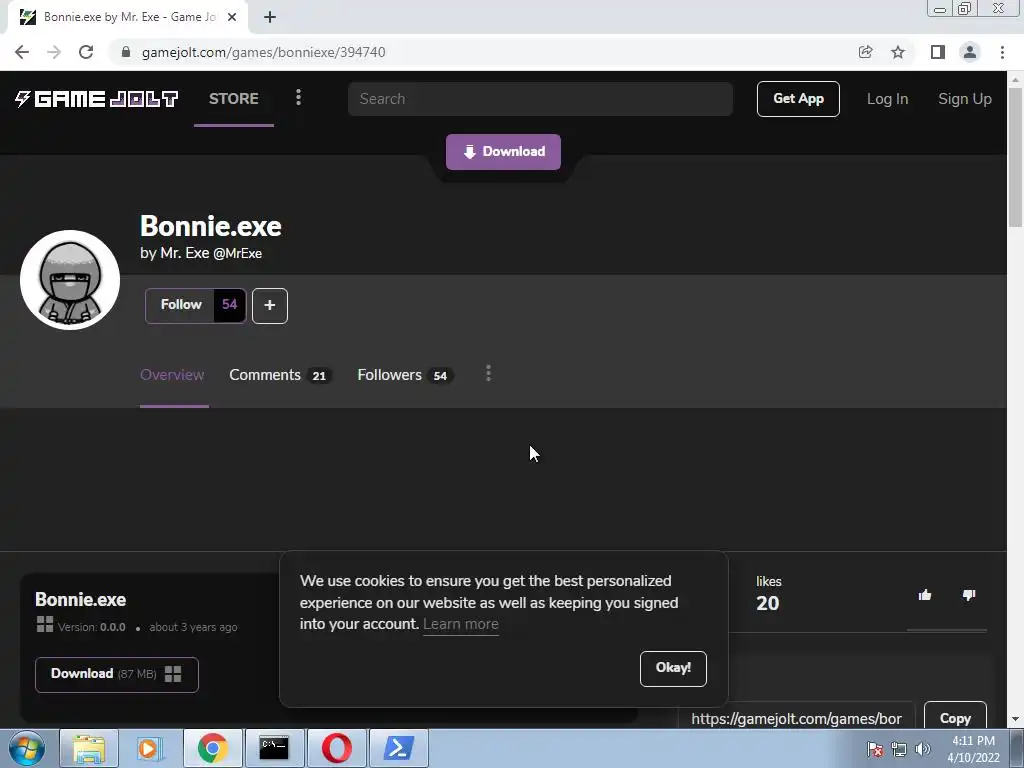Click the Get App button

pos(798,99)
